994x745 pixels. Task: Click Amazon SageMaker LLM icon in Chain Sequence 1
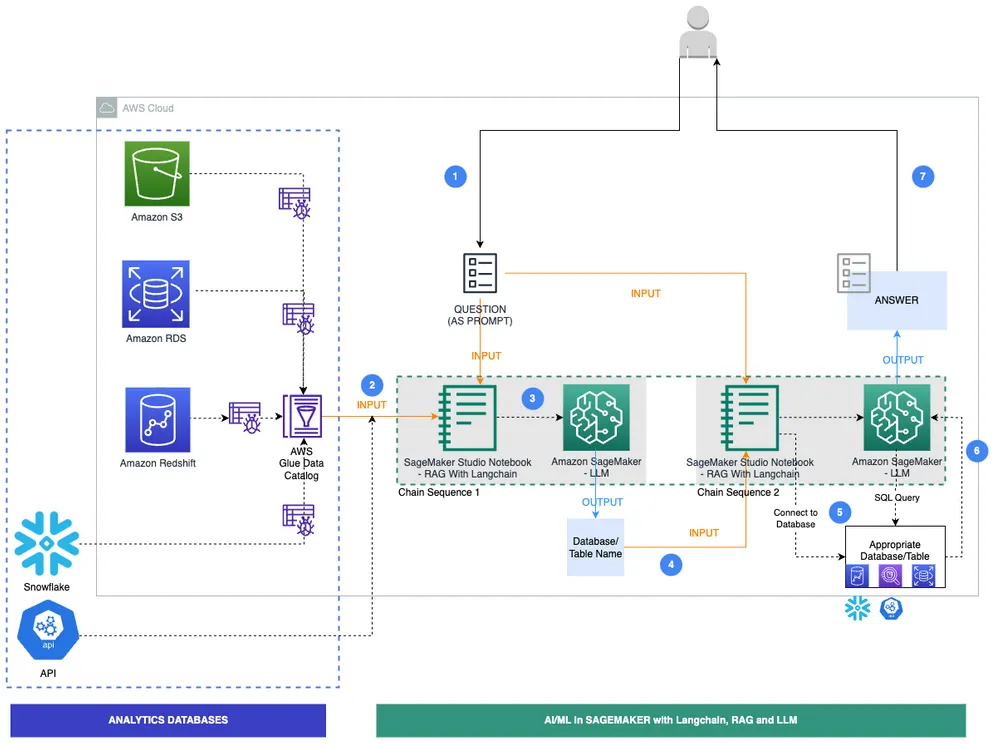click(x=595, y=418)
